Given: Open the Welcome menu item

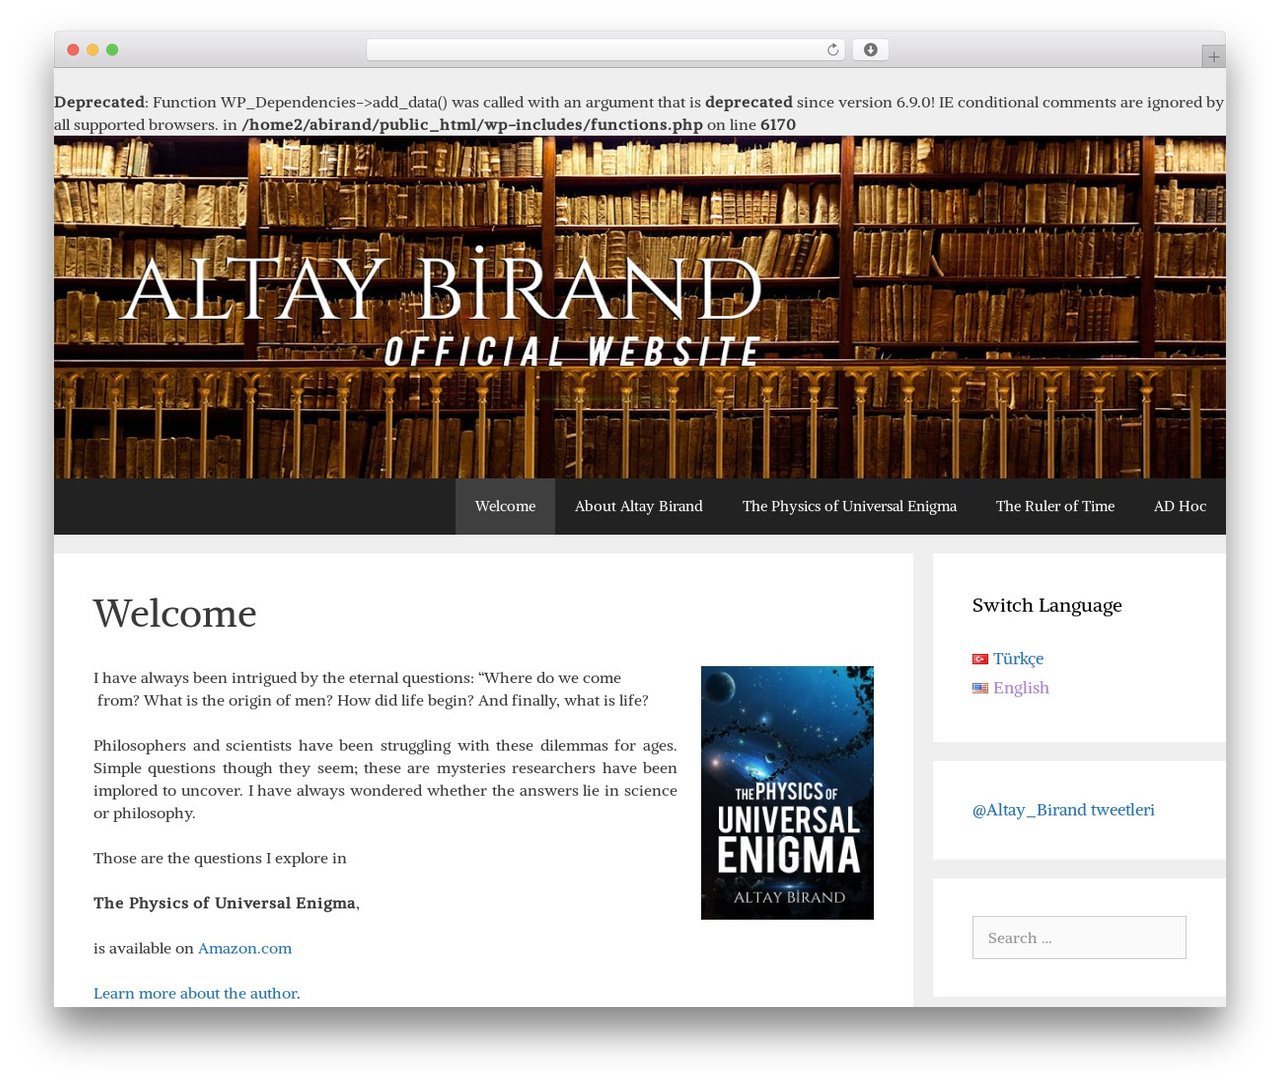Looking at the screenshot, I should pyautogui.click(x=505, y=506).
